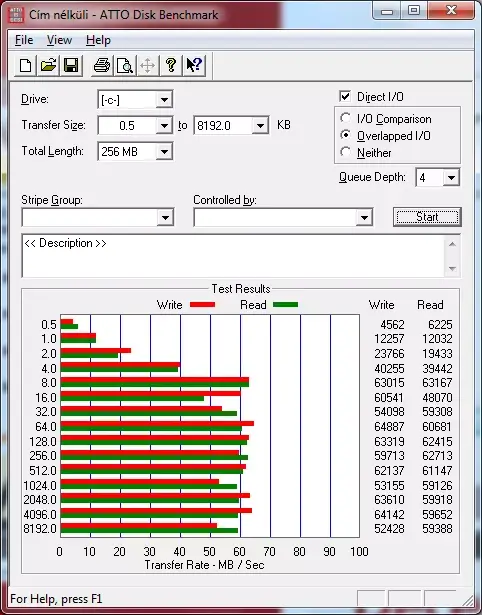Expand the Stripe Group dropdown

point(166,217)
